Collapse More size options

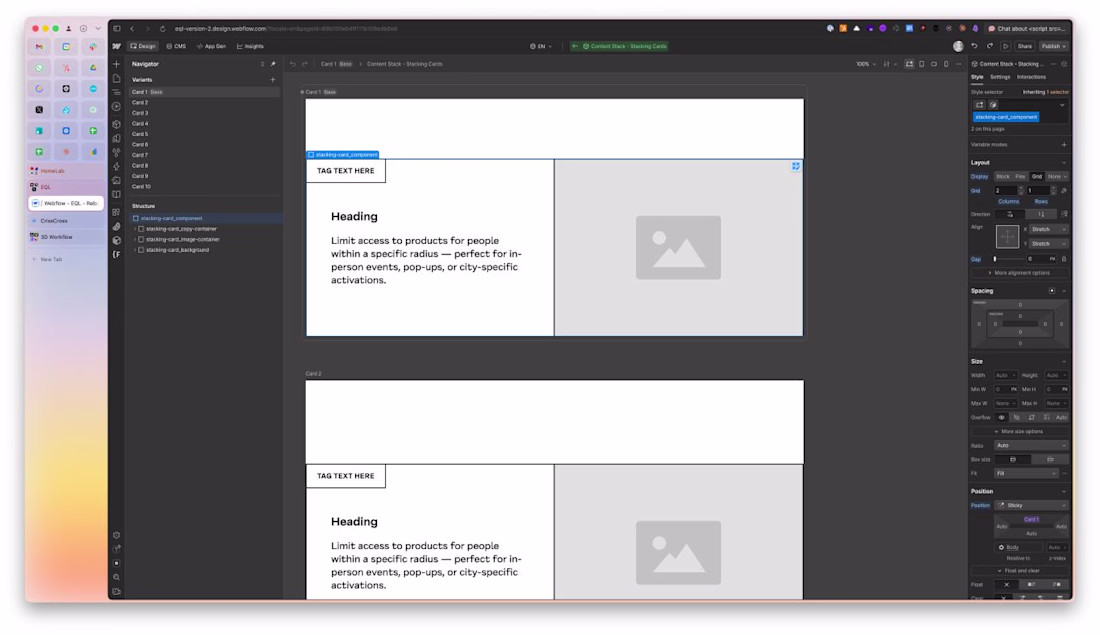click(1019, 432)
